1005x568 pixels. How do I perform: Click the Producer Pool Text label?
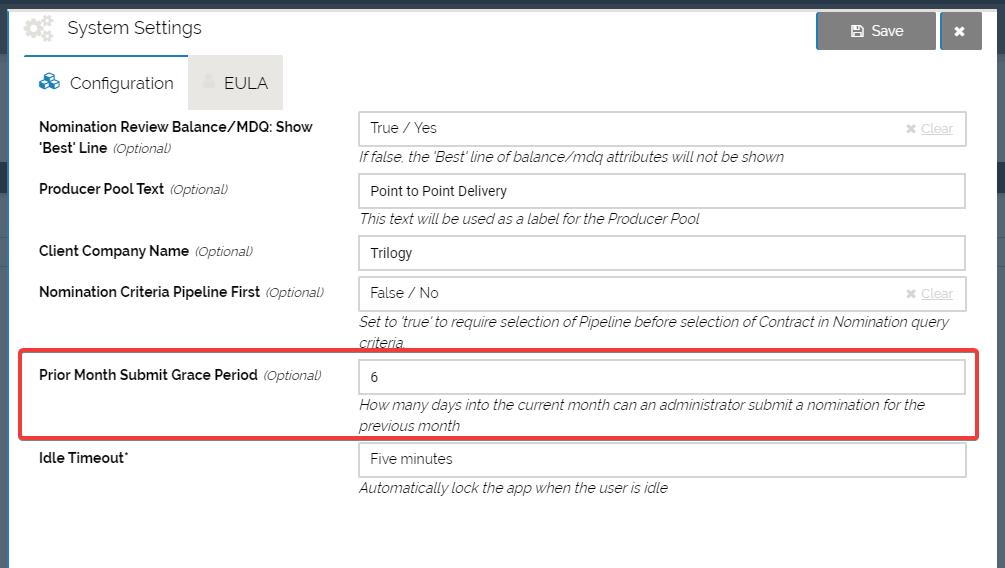point(101,189)
